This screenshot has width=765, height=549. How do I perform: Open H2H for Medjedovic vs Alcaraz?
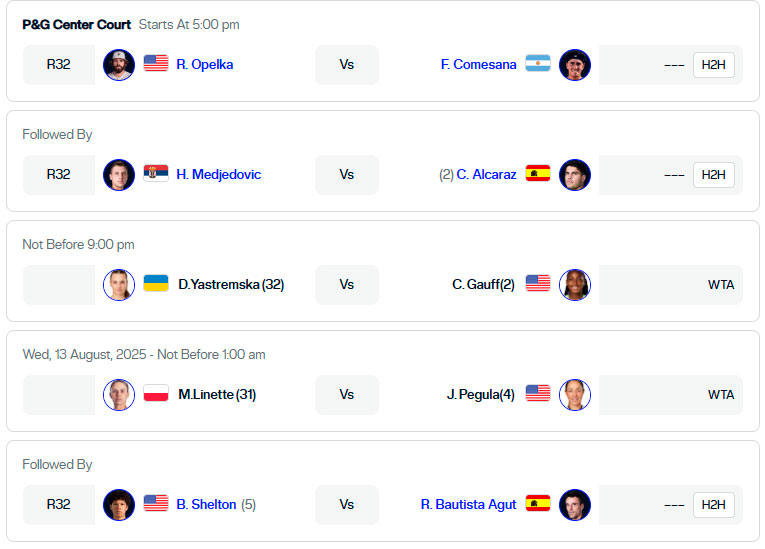click(713, 175)
